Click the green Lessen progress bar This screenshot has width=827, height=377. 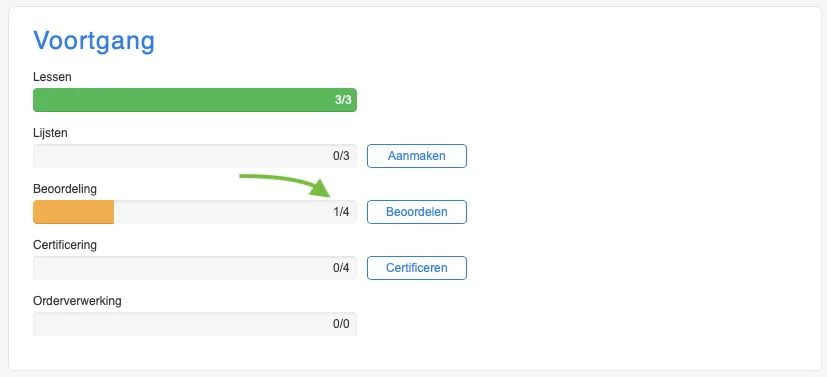click(x=195, y=100)
